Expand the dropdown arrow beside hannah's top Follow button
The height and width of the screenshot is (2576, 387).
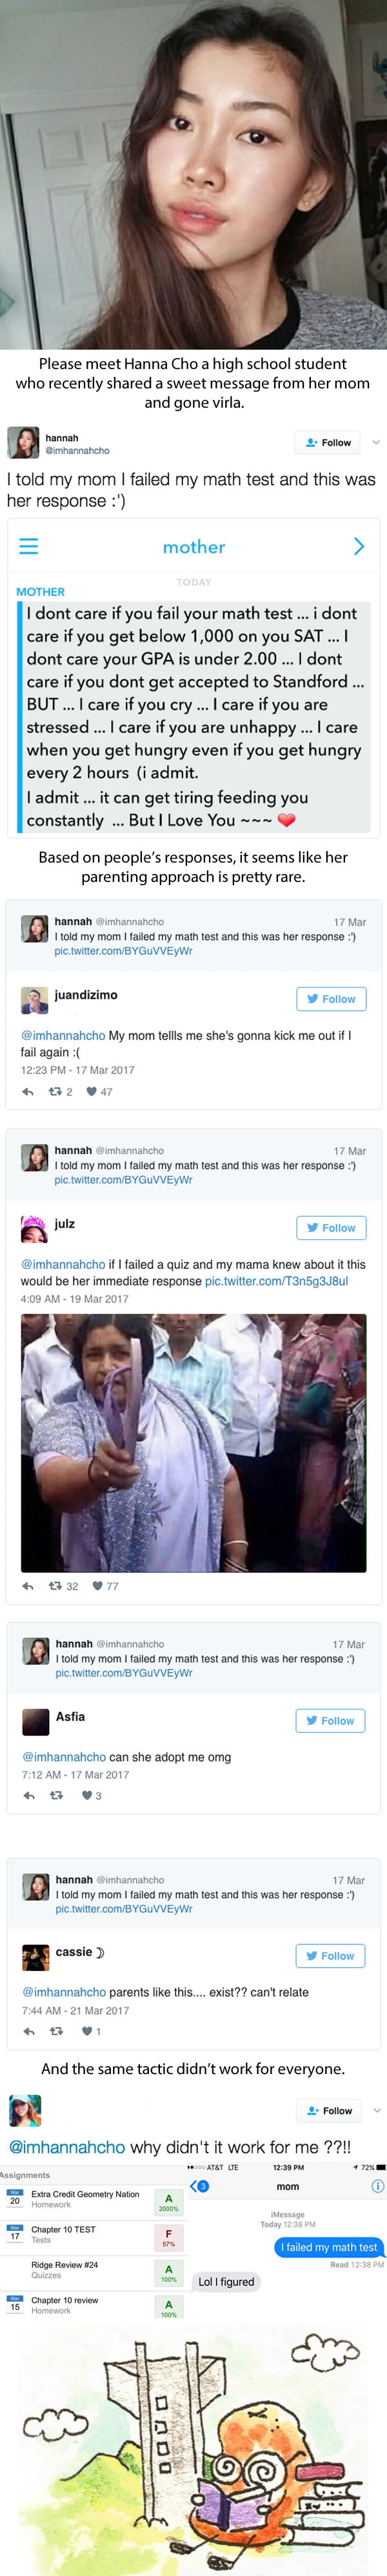376,442
